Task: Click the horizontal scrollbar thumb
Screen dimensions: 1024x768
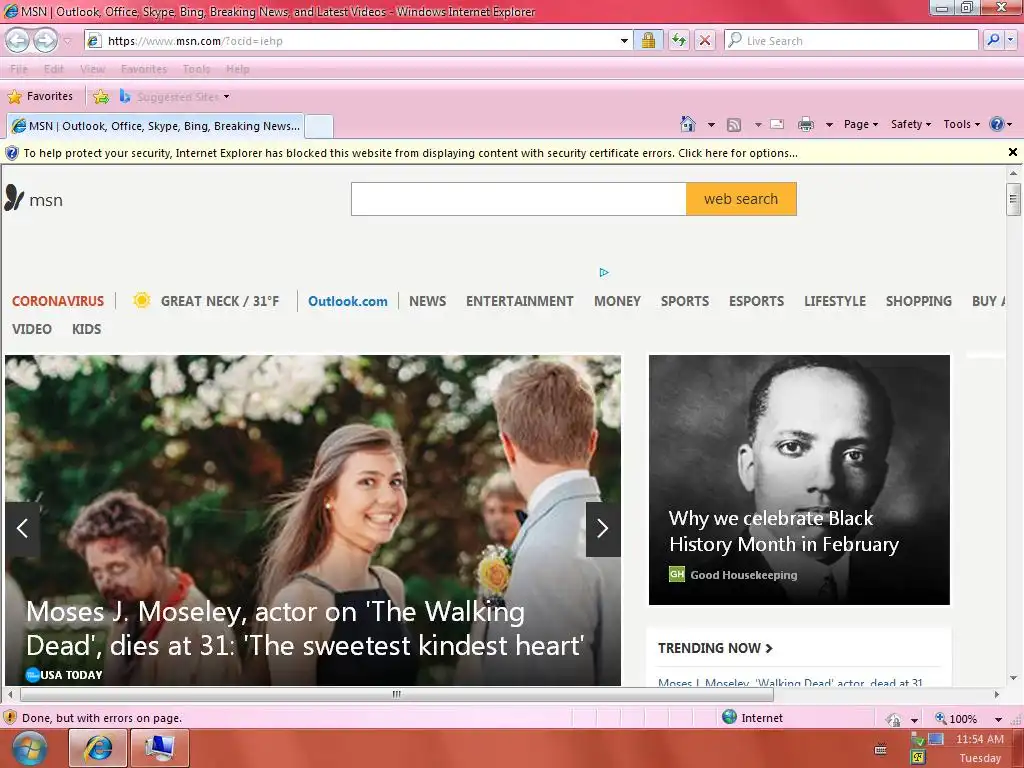Action: 396,694
